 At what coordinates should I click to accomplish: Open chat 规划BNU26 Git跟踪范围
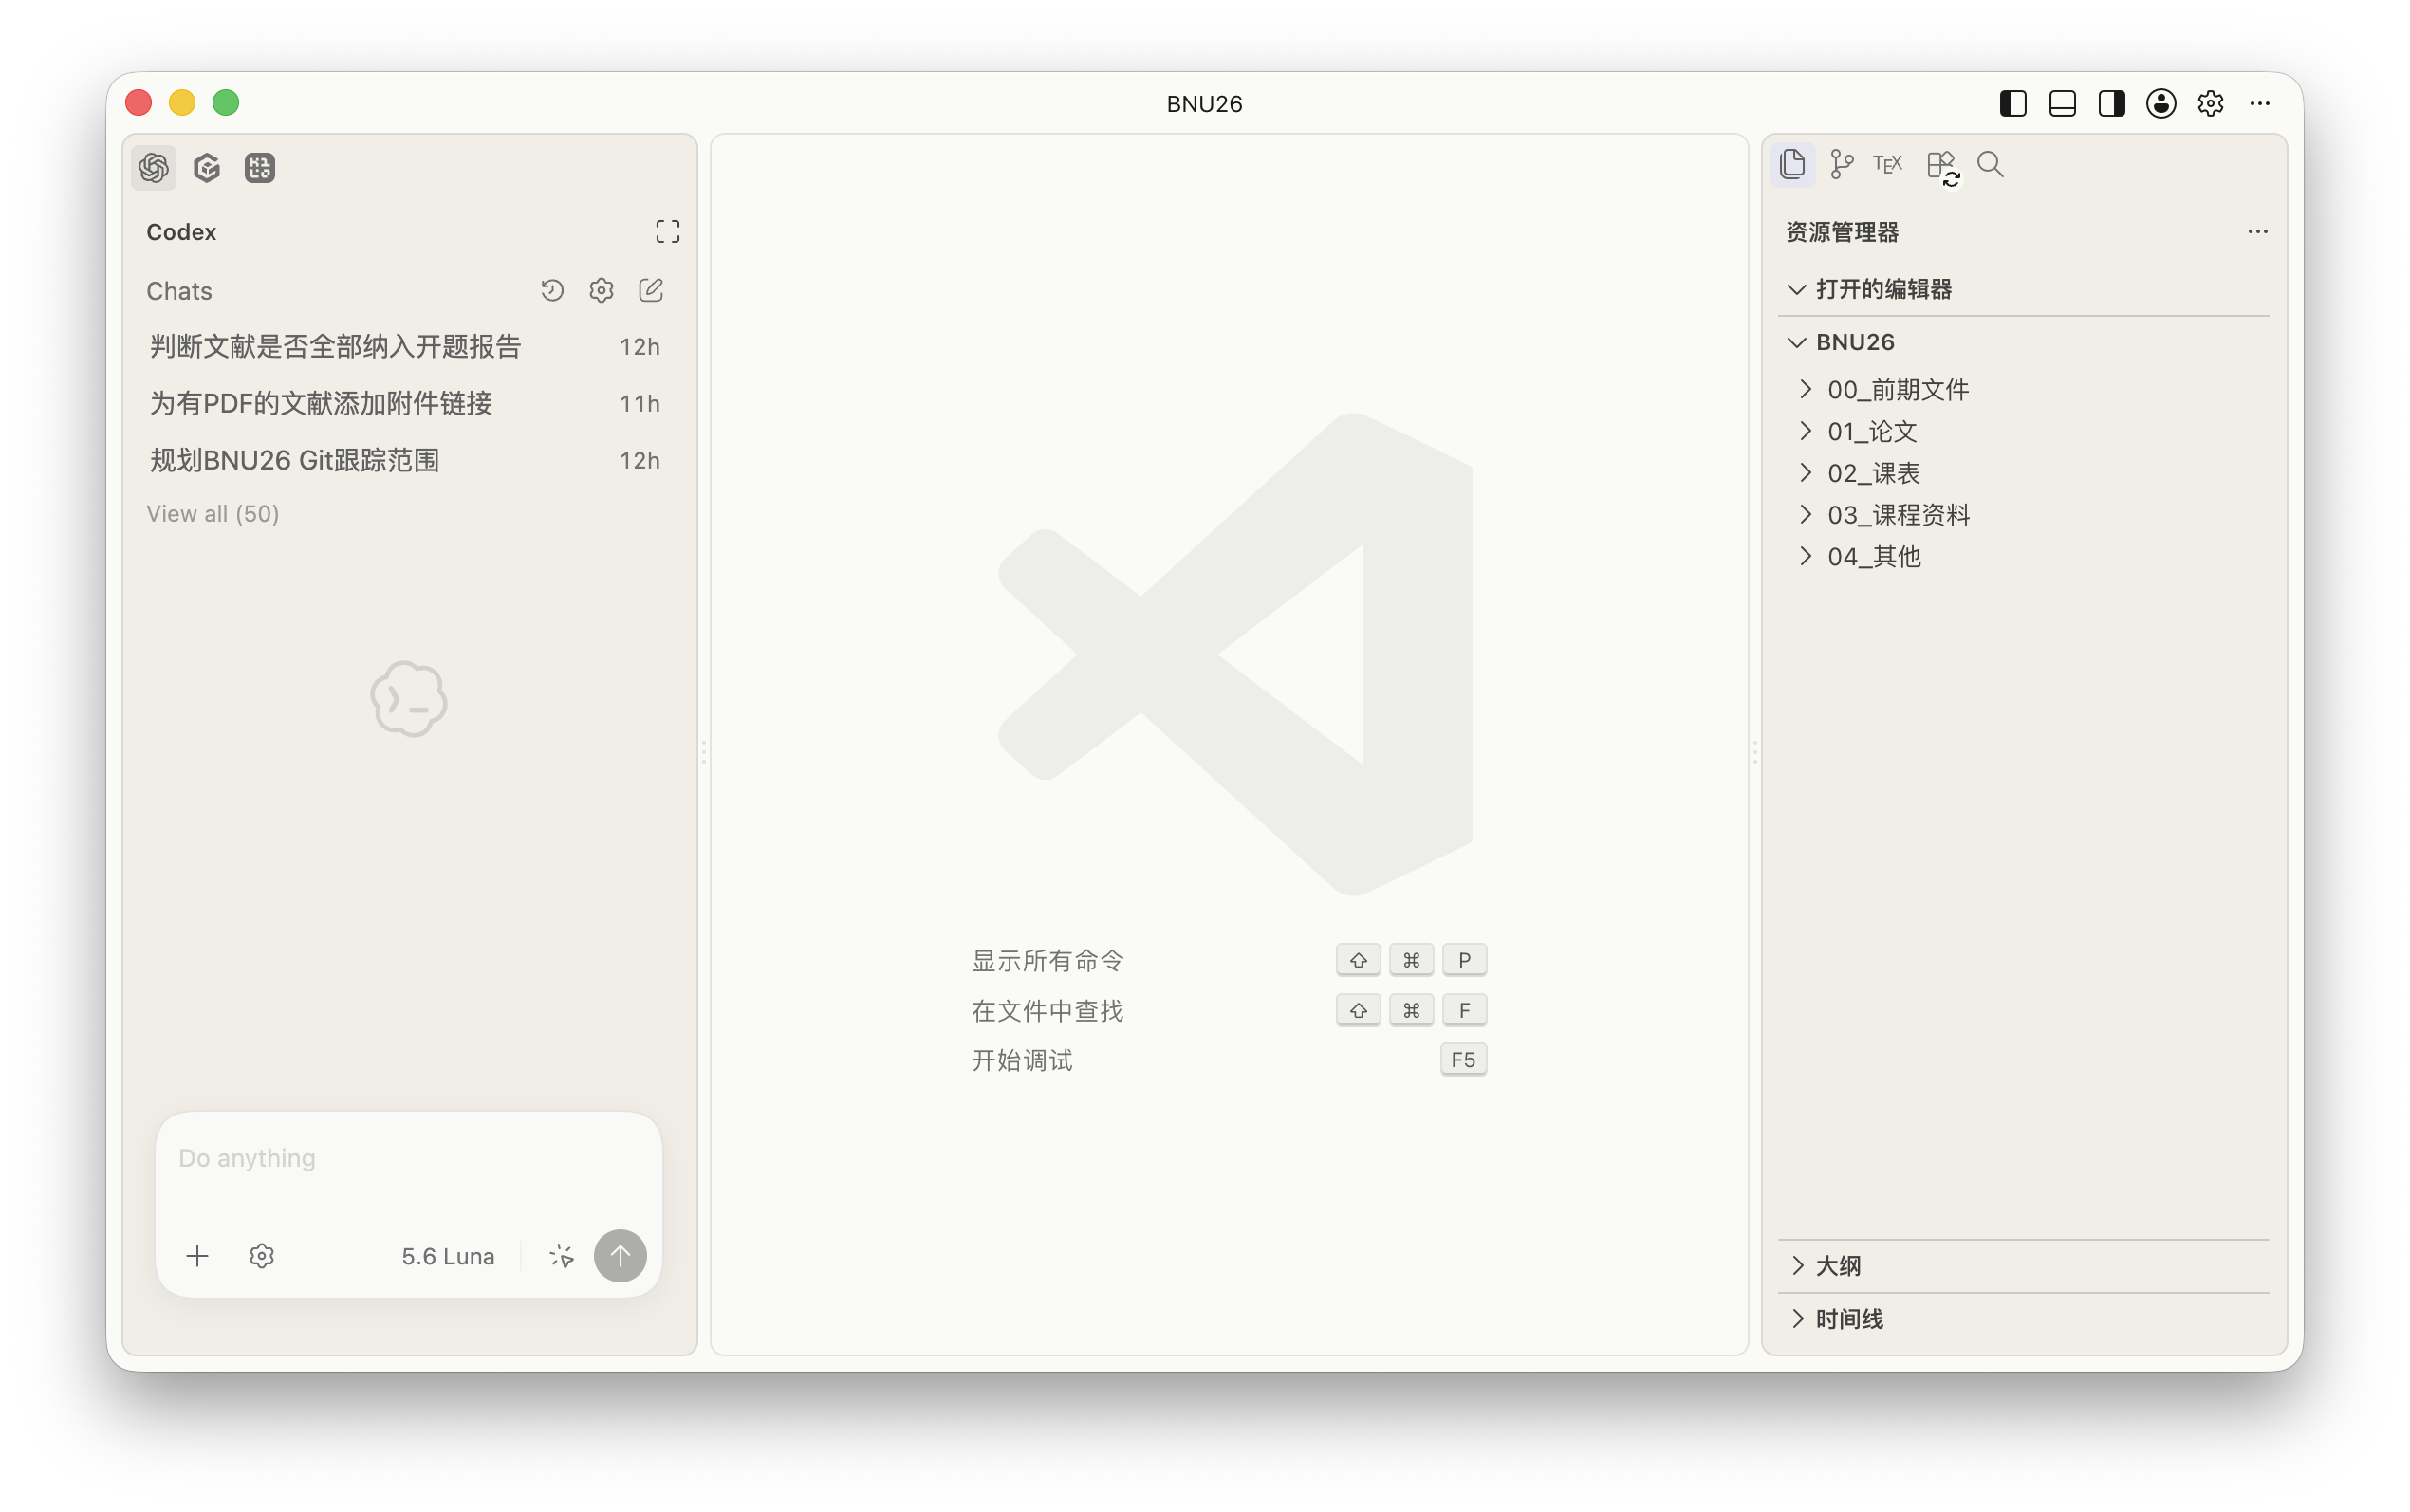tap(405, 460)
